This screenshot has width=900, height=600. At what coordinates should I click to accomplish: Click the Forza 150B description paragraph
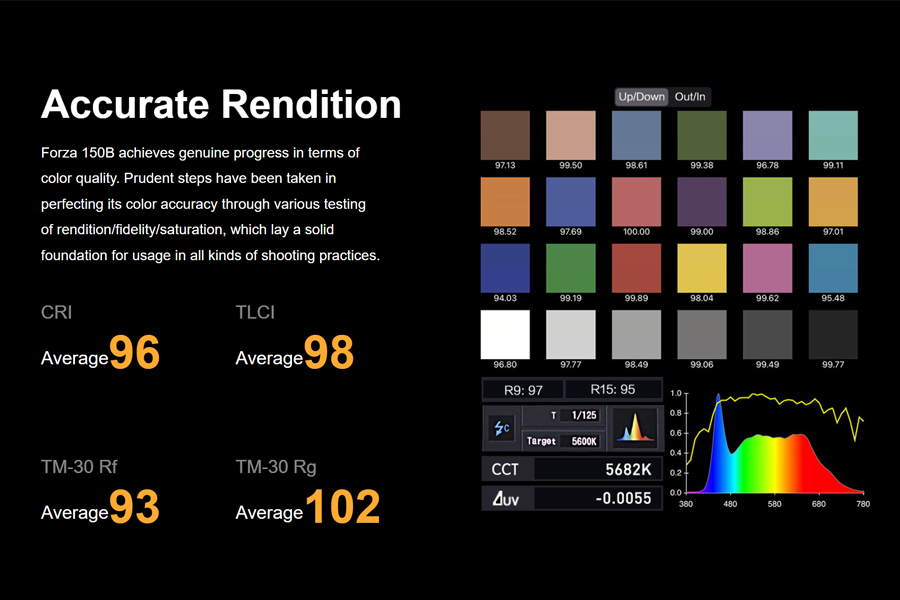(x=210, y=204)
